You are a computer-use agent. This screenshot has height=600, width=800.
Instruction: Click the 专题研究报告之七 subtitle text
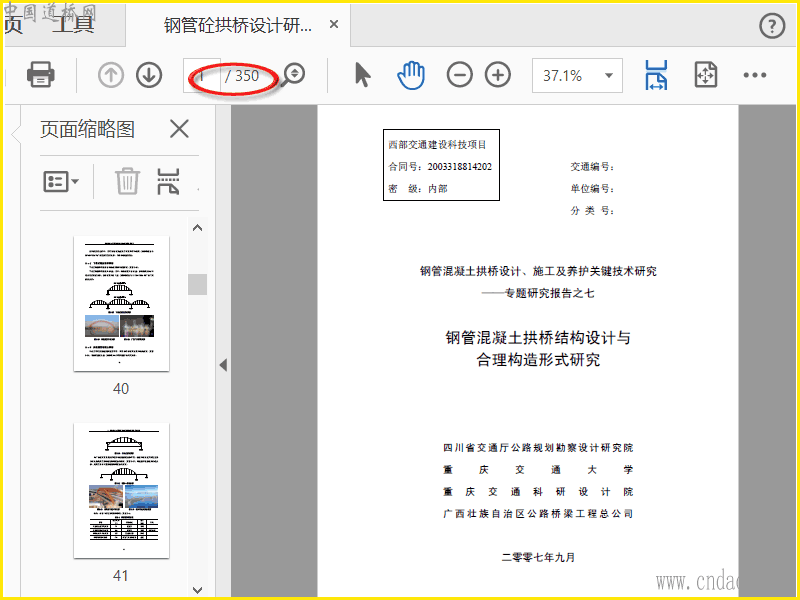coord(549,293)
